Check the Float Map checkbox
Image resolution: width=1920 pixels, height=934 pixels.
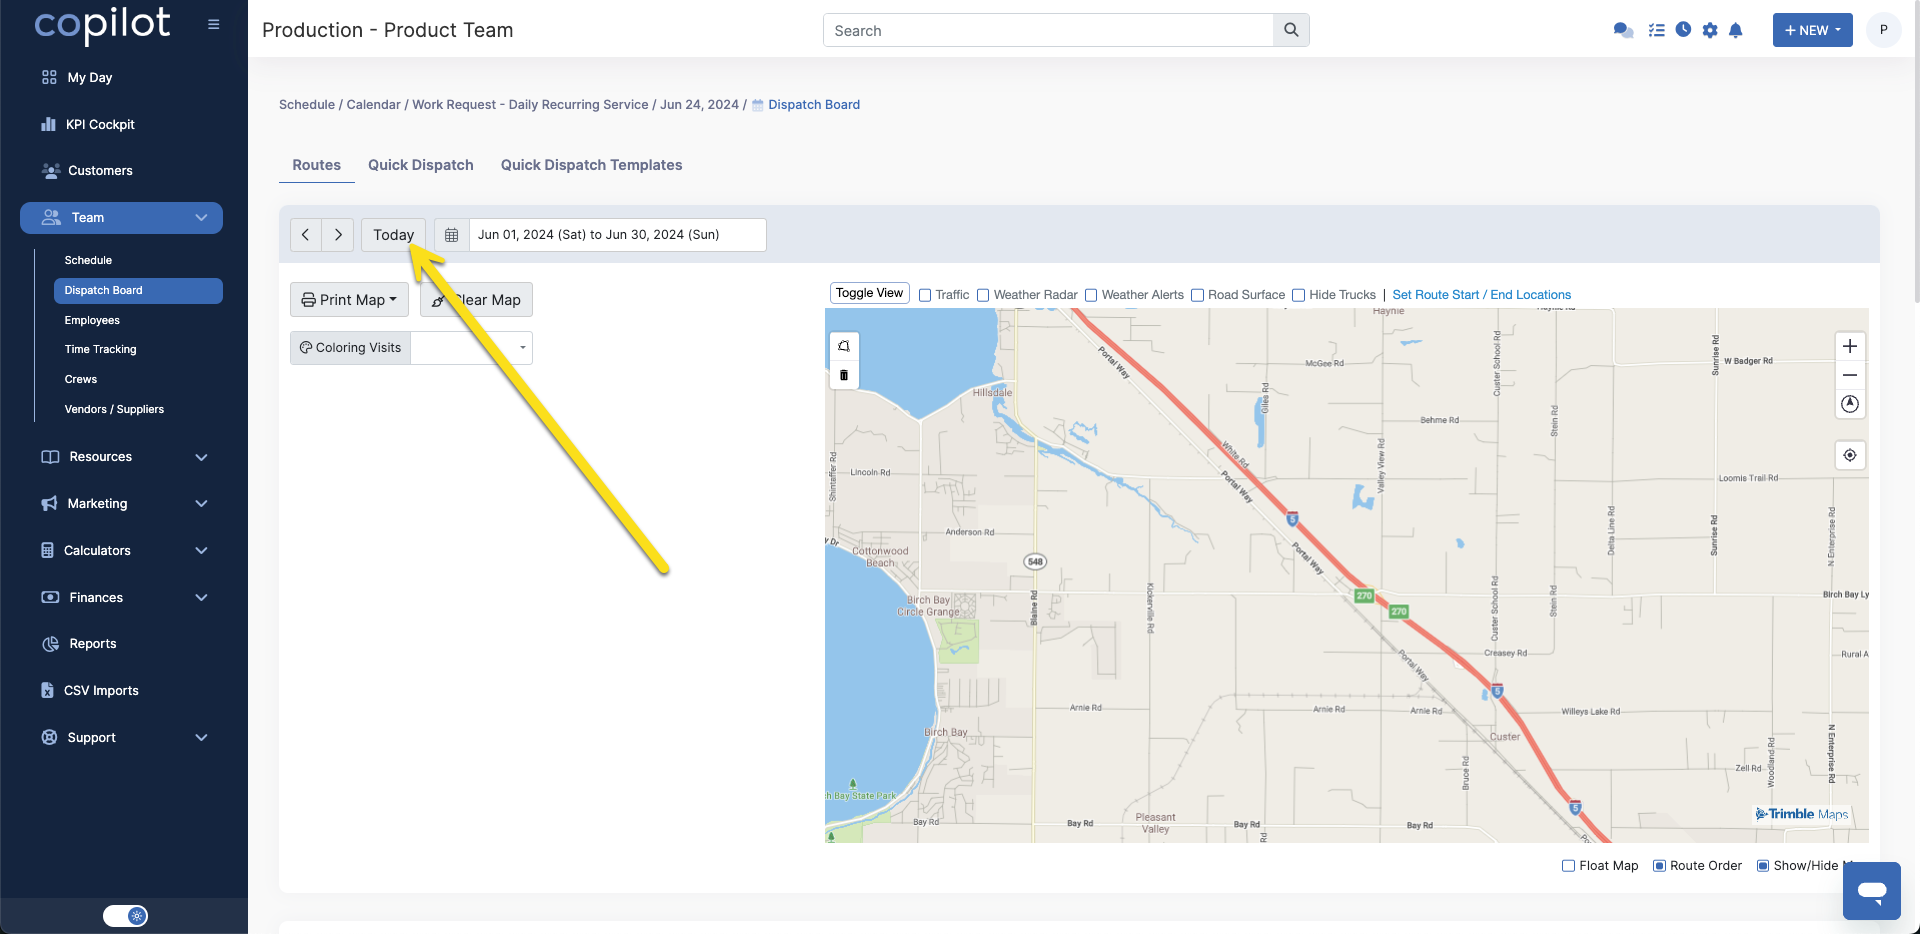point(1568,866)
